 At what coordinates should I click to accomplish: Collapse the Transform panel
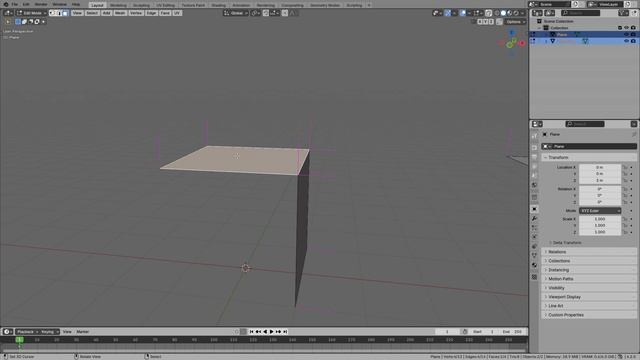tap(589, 158)
